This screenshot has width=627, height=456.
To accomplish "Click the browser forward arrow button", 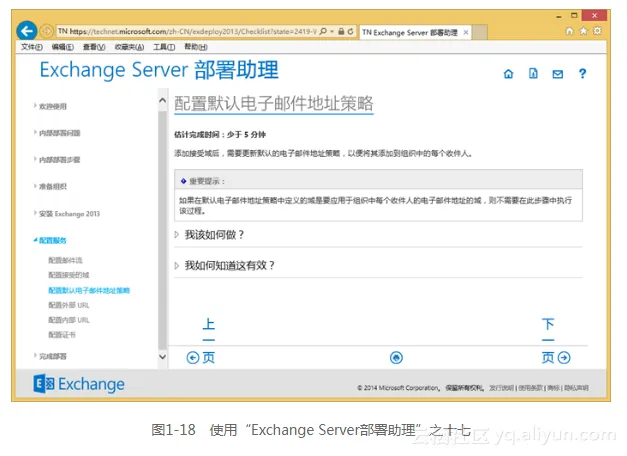I will [45, 32].
